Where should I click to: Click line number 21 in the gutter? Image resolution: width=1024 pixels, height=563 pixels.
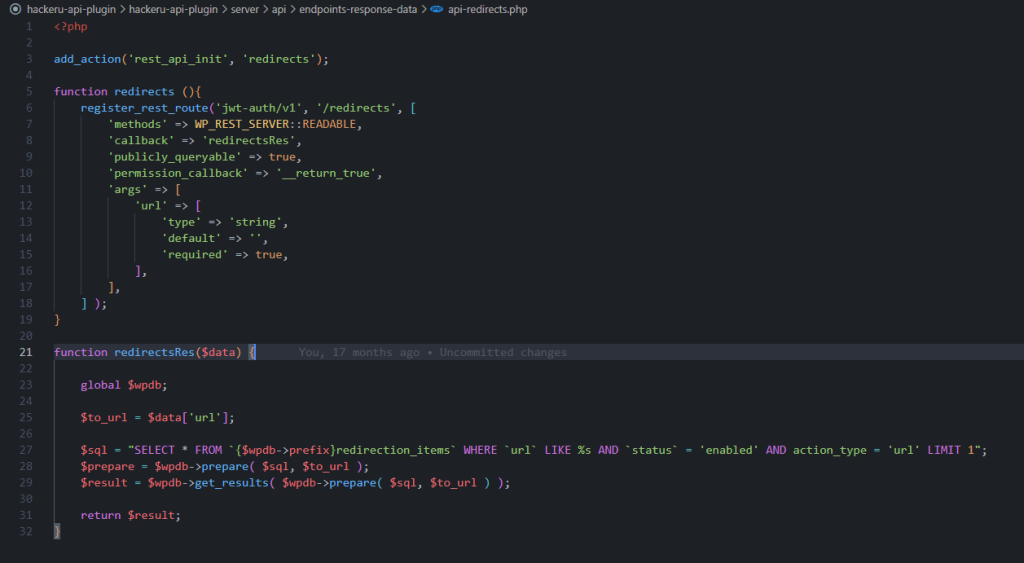[x=26, y=352]
